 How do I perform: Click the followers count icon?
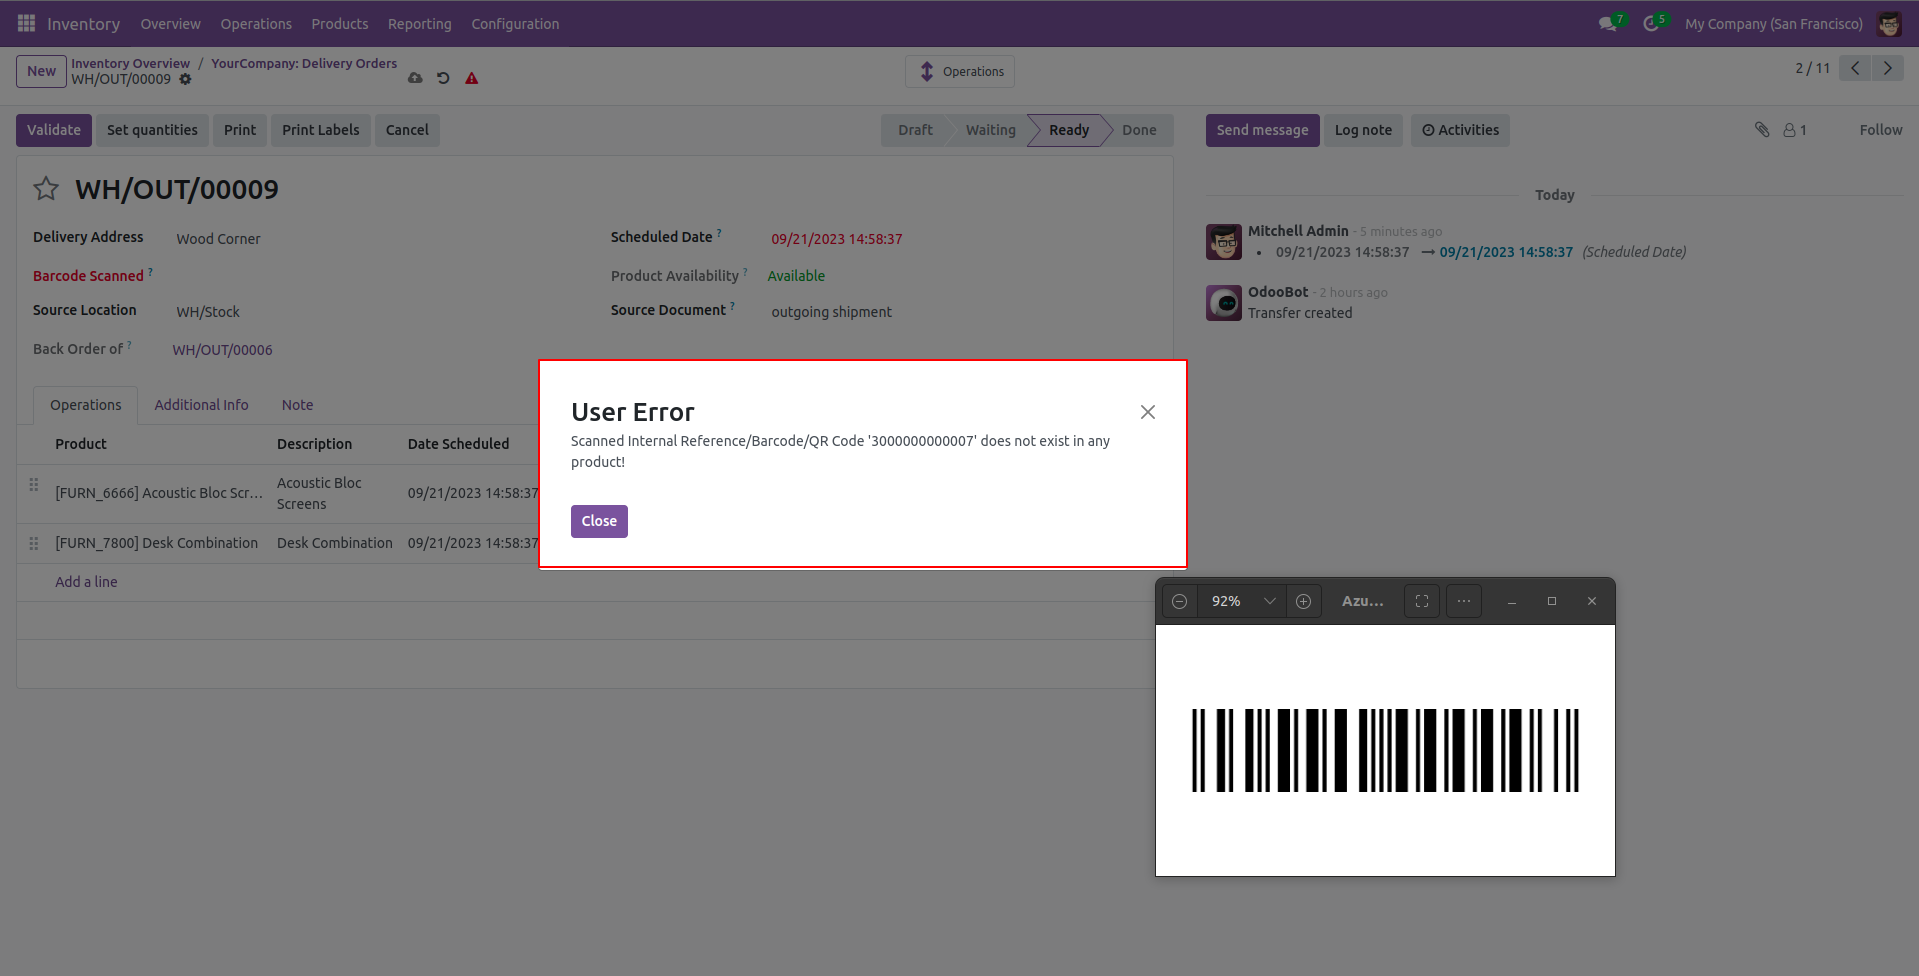pyautogui.click(x=1795, y=130)
